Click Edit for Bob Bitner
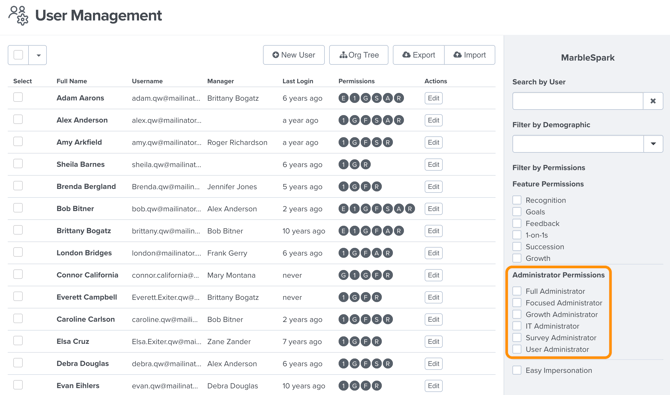670x395 pixels. (x=433, y=209)
